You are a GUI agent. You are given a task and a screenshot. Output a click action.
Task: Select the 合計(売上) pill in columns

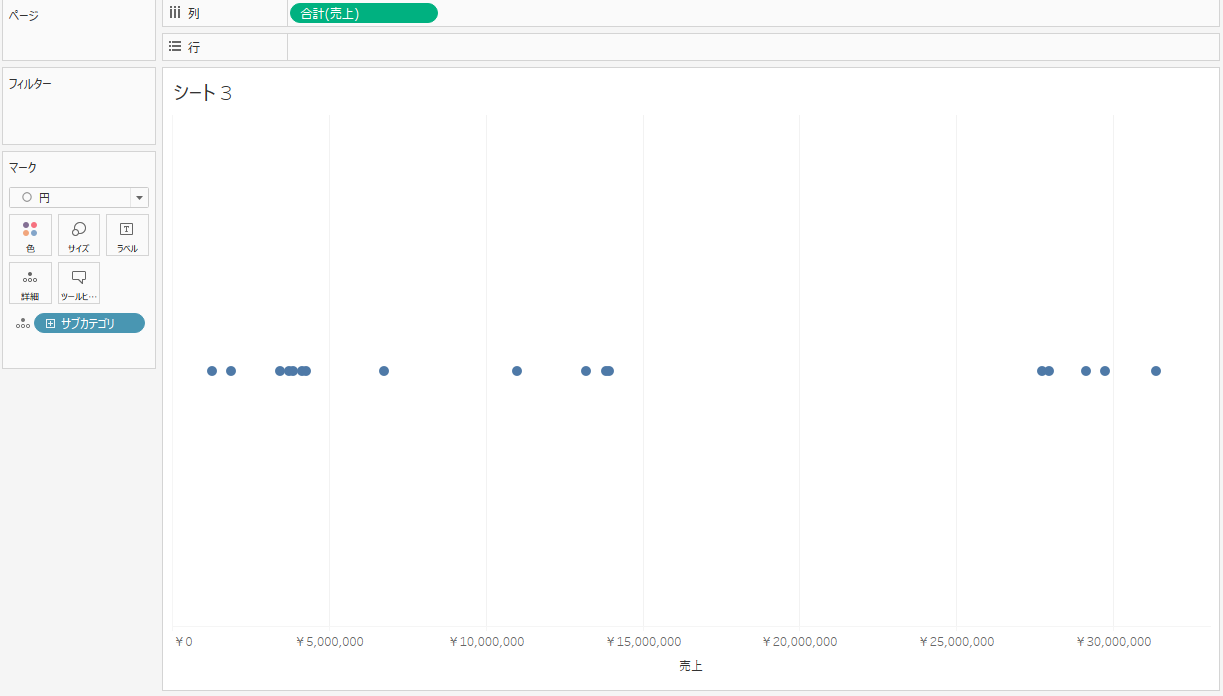pyautogui.click(x=363, y=13)
